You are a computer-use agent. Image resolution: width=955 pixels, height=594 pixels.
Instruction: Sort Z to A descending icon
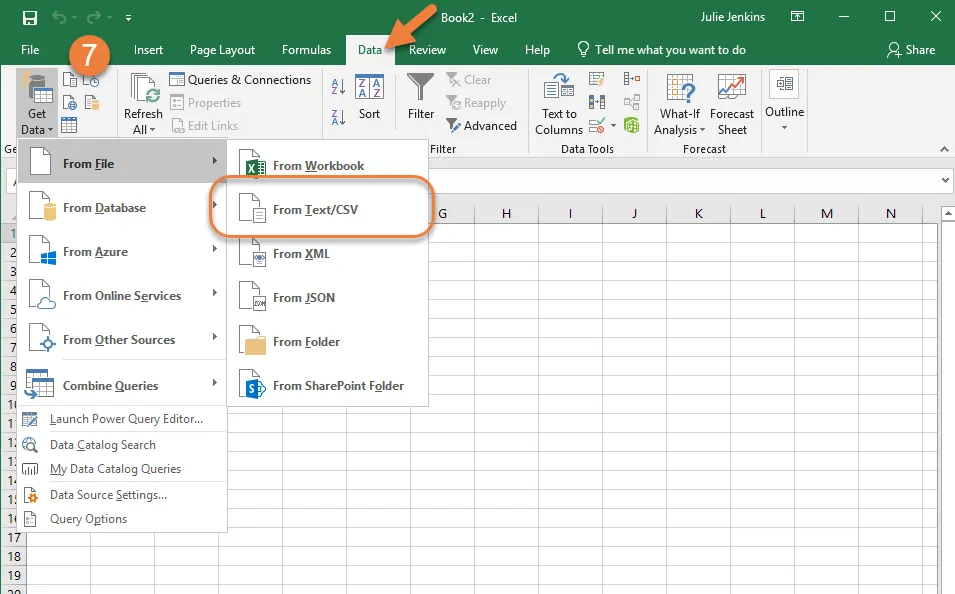click(x=338, y=117)
